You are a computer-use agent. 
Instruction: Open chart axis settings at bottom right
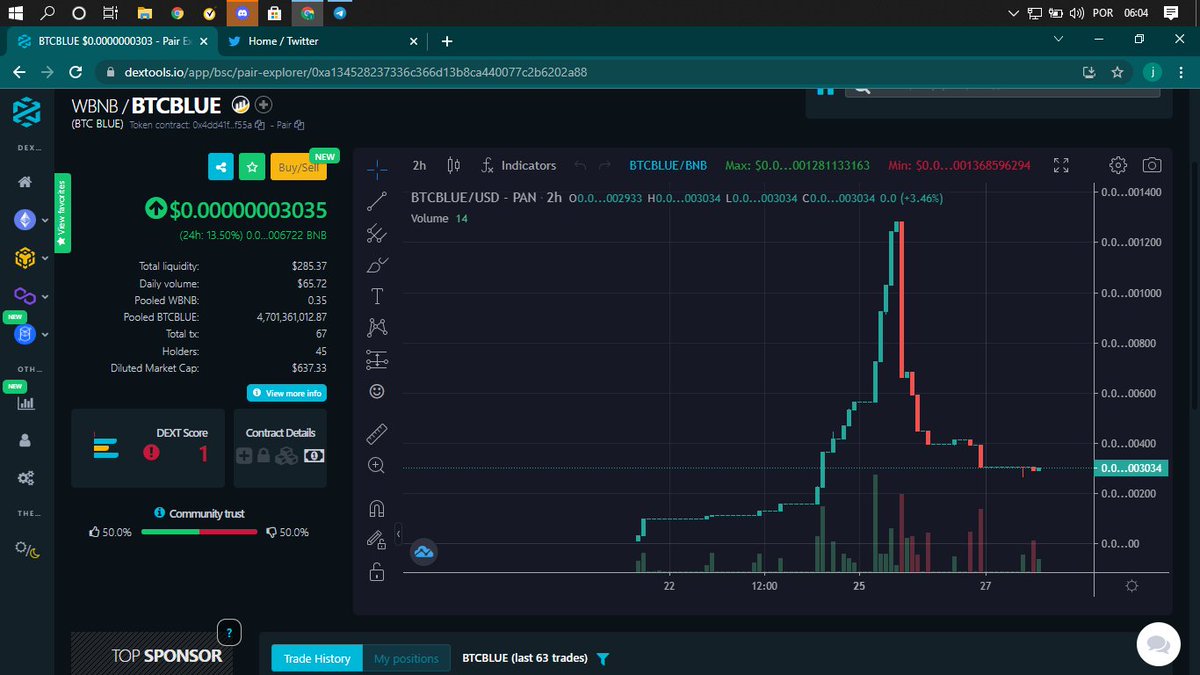click(x=1132, y=586)
